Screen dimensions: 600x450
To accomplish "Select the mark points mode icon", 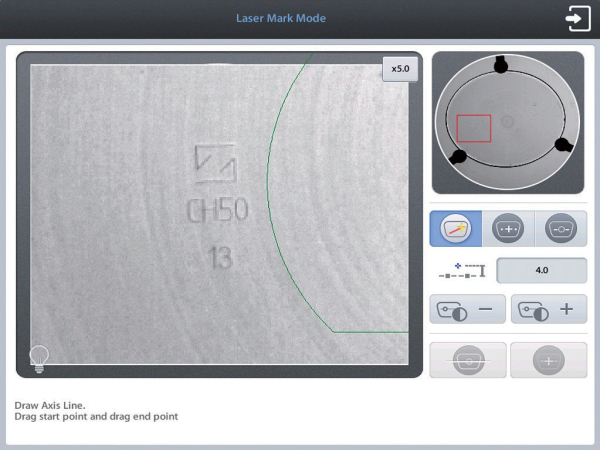I will pos(508,228).
